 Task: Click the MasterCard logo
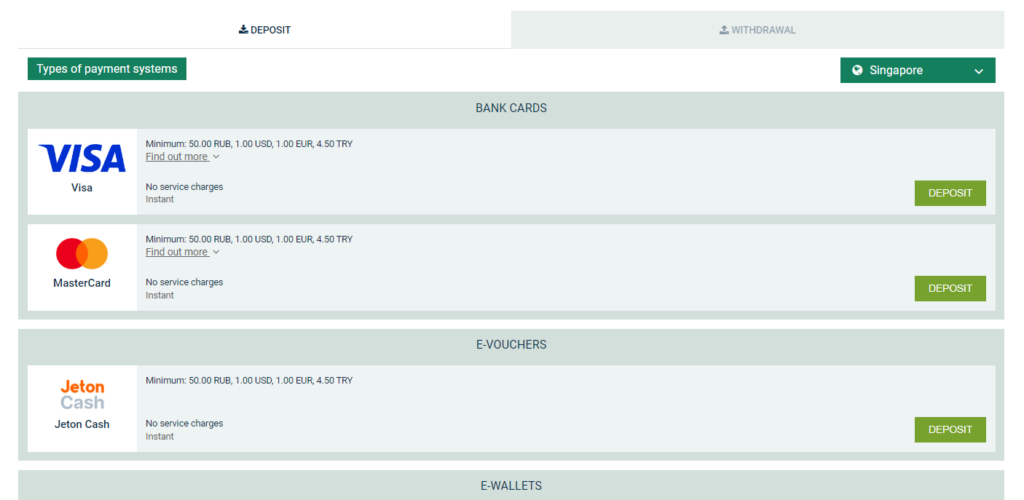pos(82,254)
